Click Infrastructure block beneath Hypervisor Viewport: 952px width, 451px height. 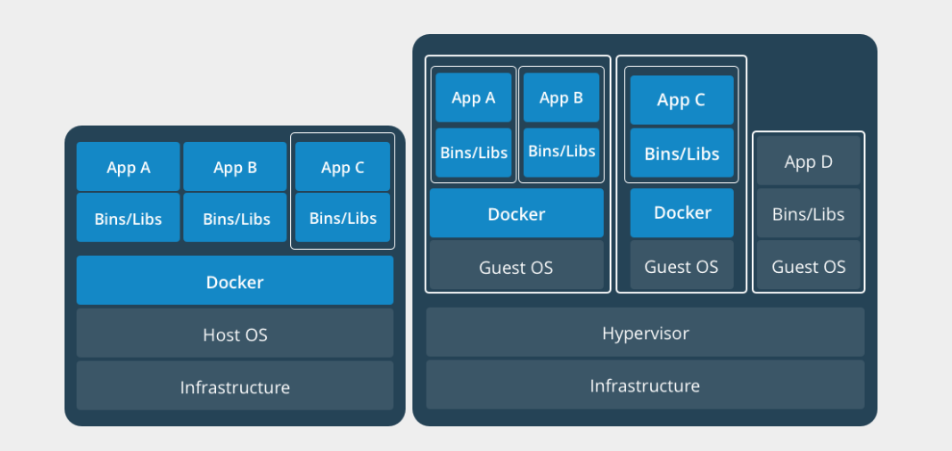pos(645,384)
